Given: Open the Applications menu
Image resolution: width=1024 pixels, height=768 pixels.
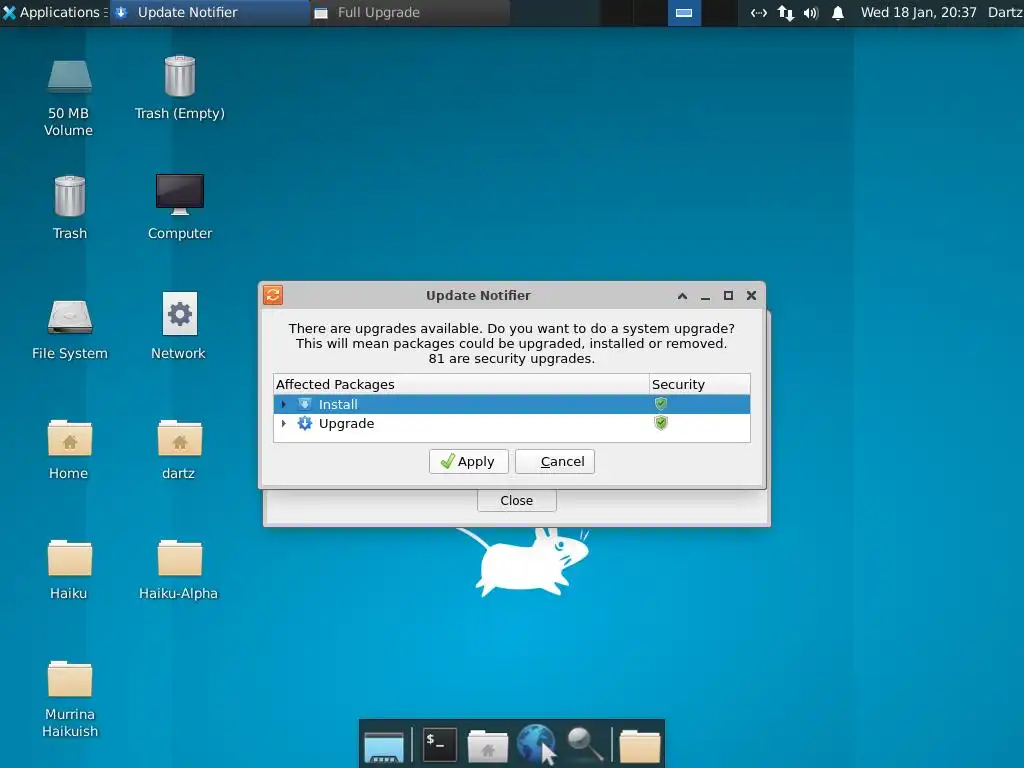Looking at the screenshot, I should point(54,12).
